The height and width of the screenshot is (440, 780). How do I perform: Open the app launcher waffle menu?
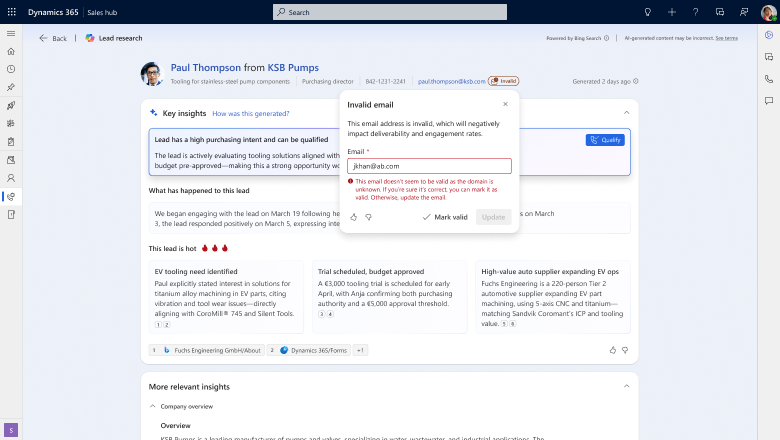click(11, 12)
